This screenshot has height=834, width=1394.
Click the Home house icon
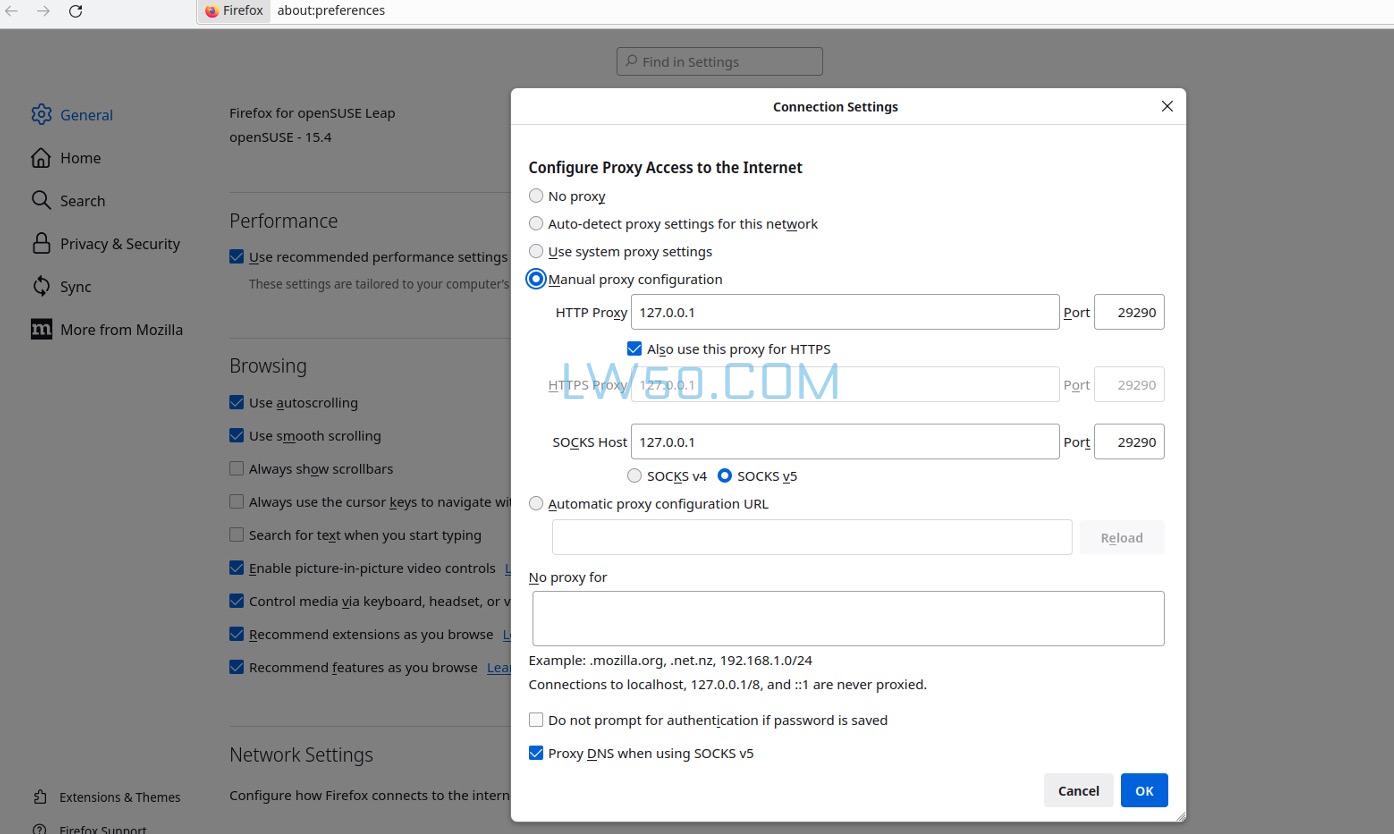pos(41,158)
